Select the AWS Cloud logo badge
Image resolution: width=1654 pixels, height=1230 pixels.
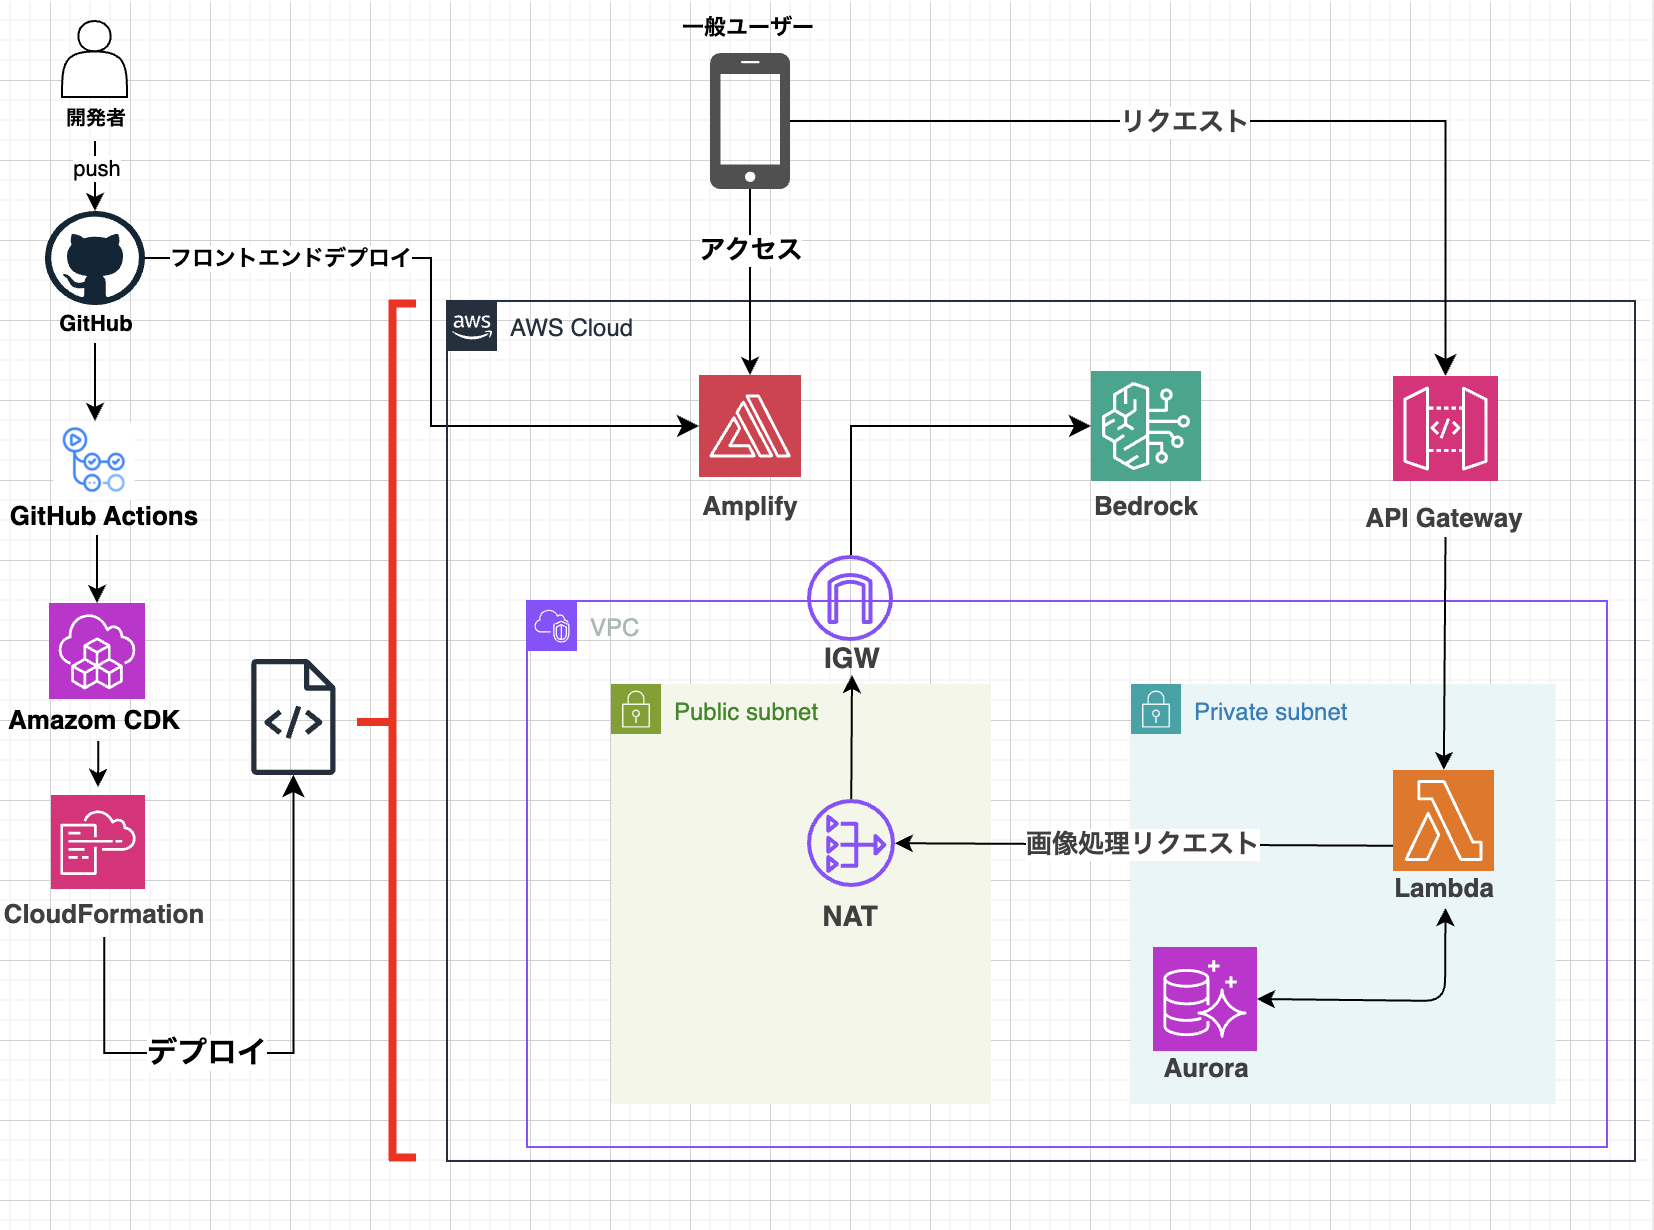(471, 326)
